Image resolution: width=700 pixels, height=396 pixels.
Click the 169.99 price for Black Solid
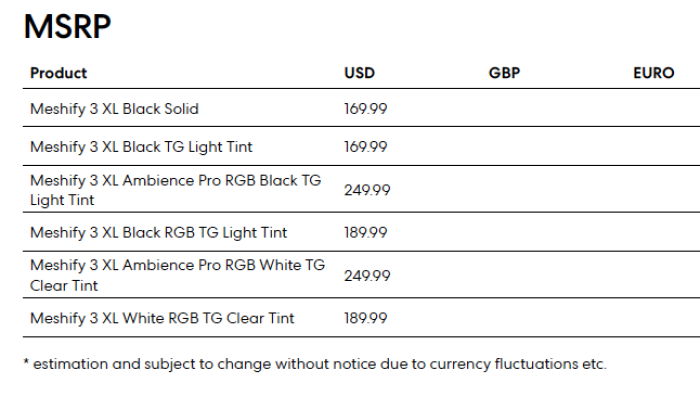coord(366,108)
